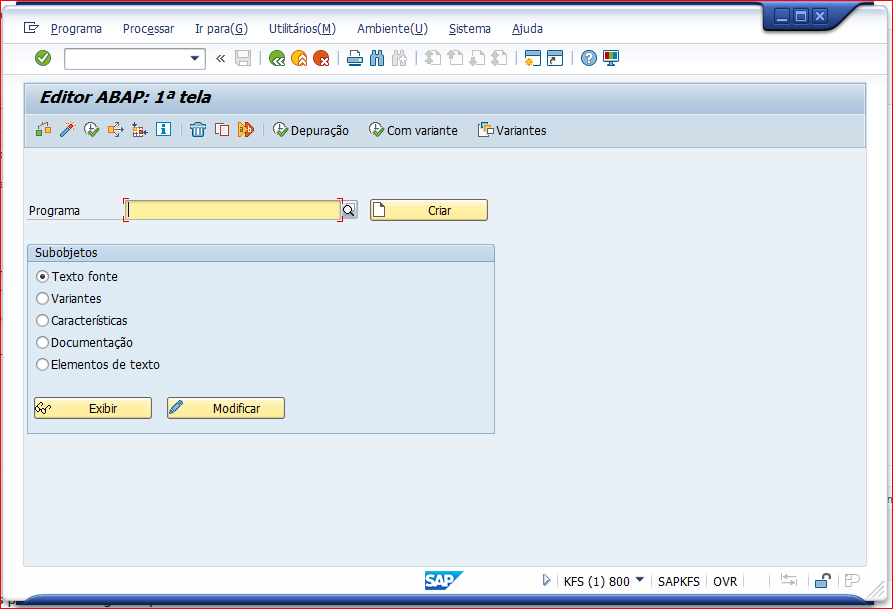Viewport: 893px width, 609px height.
Task: Collapse command field with double-chevron icon
Action: click(220, 58)
